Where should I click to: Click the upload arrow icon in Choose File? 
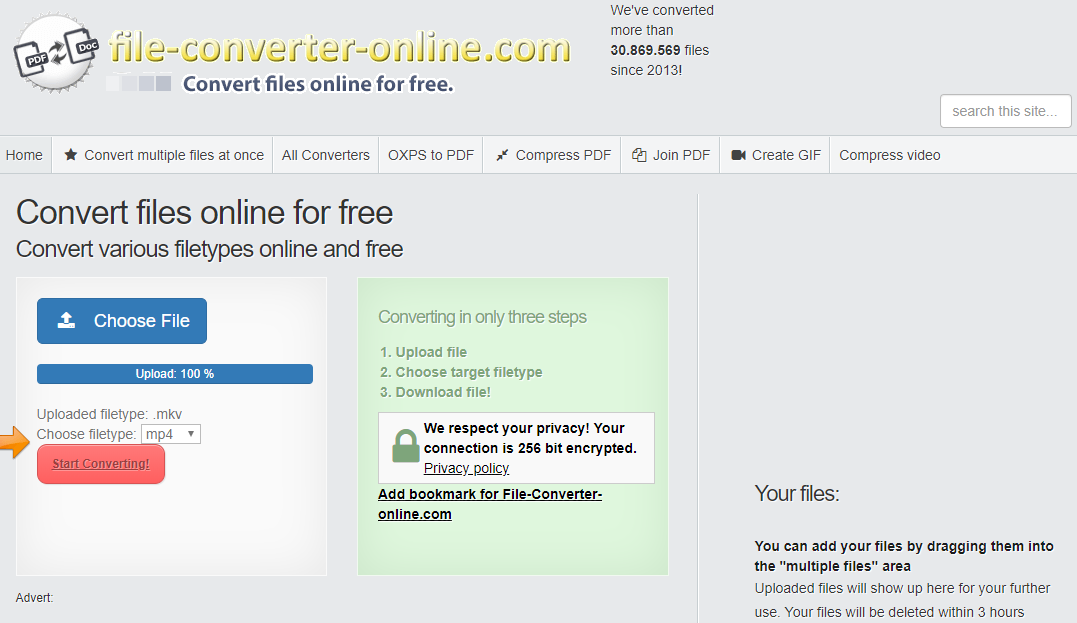[66, 320]
